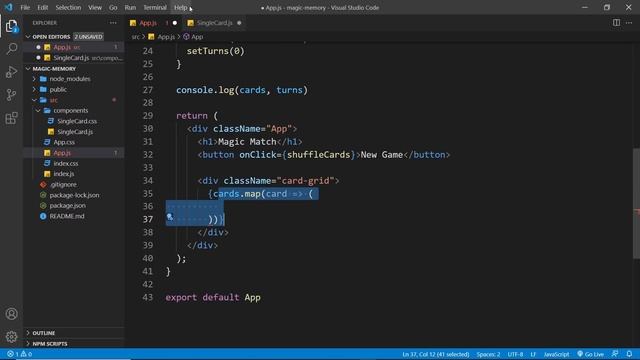Image resolution: width=640 pixels, height=360 pixels.
Task: Open the Go menu
Action: (x=113, y=7)
